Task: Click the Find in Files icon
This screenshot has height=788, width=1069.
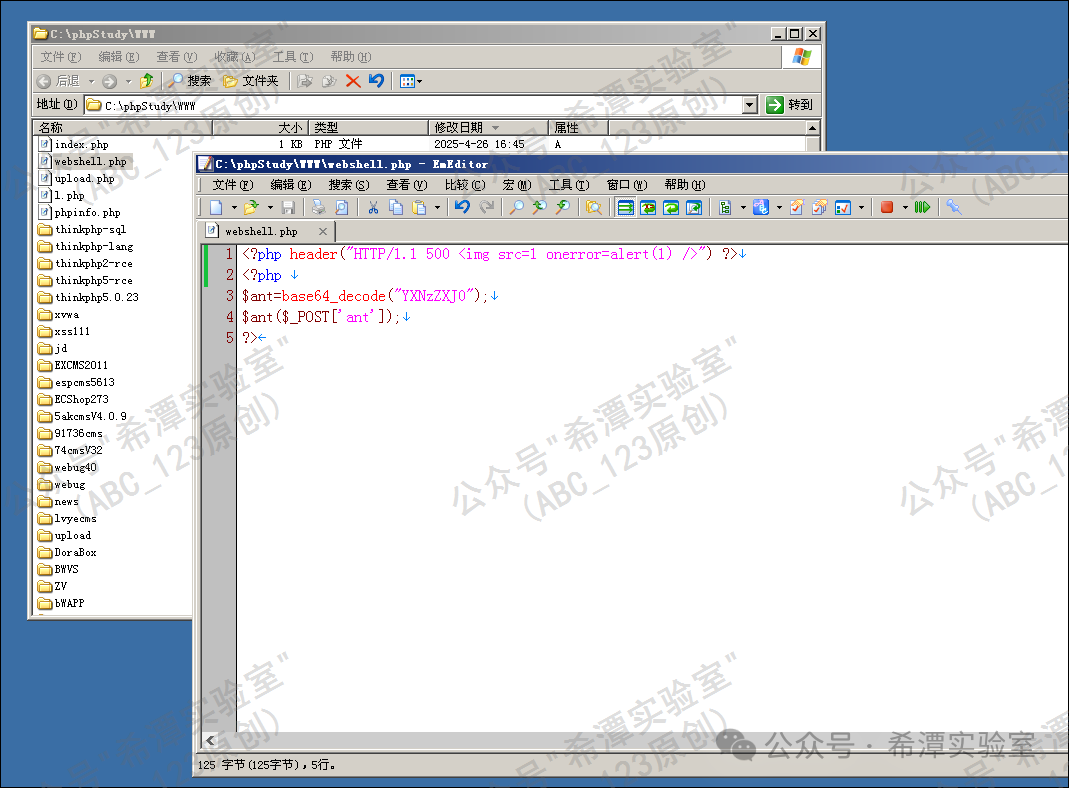Action: click(x=594, y=207)
